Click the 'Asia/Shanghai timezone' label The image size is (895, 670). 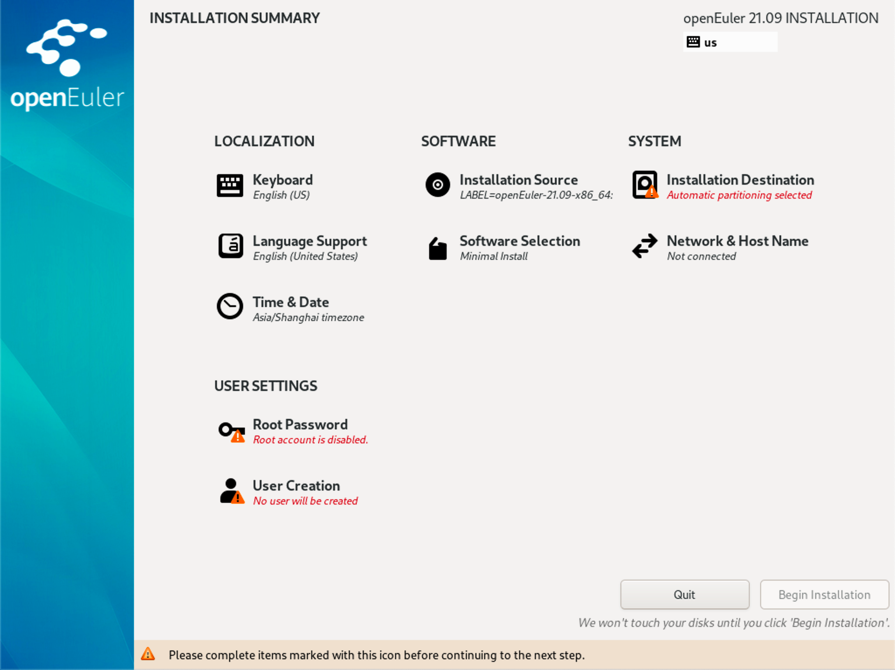[x=308, y=318]
